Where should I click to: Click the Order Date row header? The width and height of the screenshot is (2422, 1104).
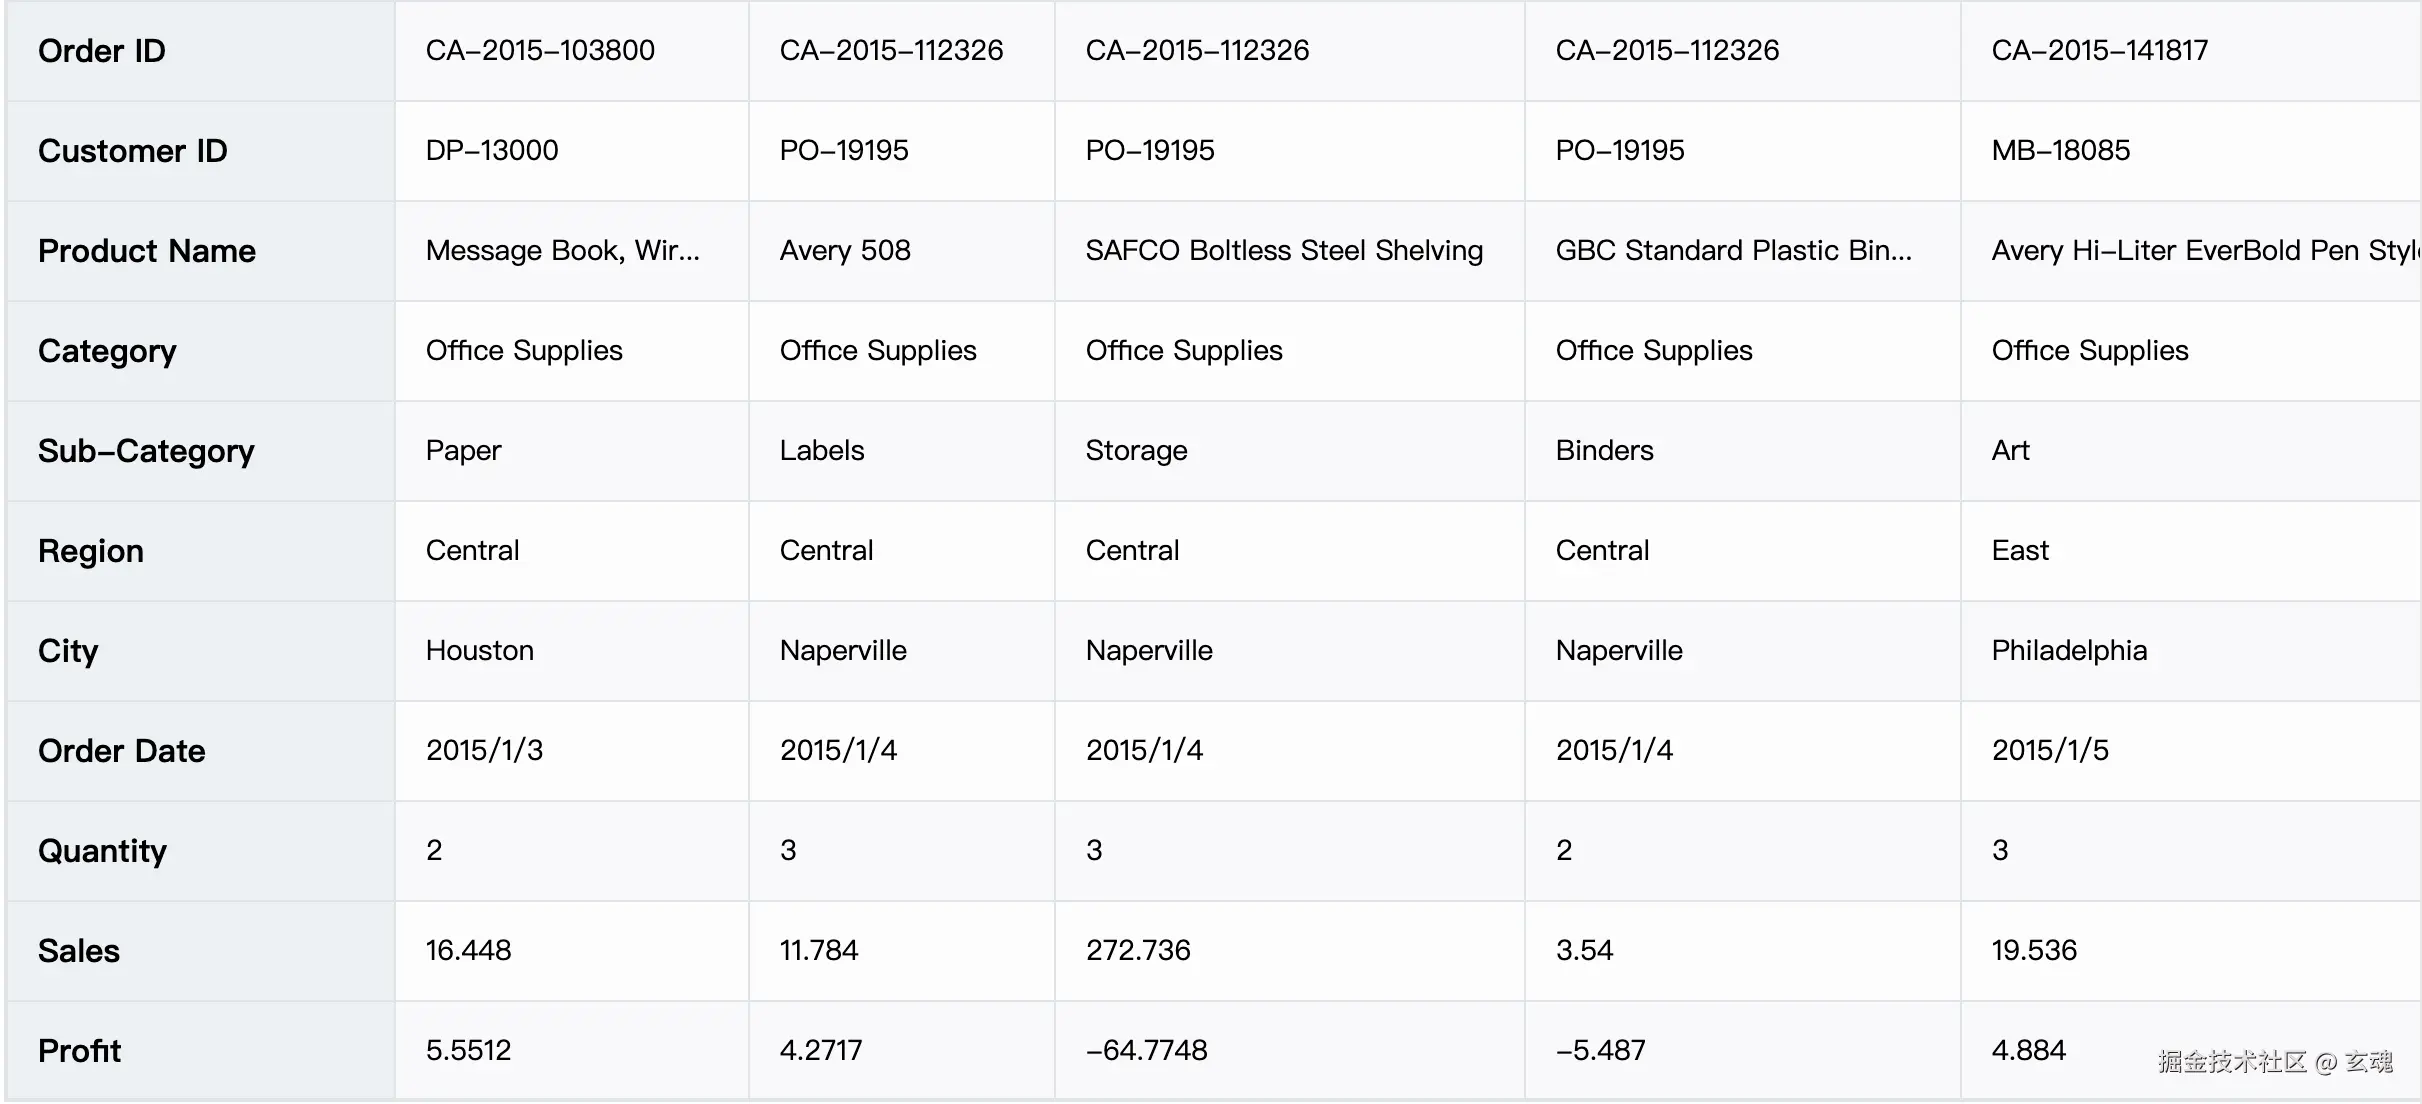tap(122, 751)
